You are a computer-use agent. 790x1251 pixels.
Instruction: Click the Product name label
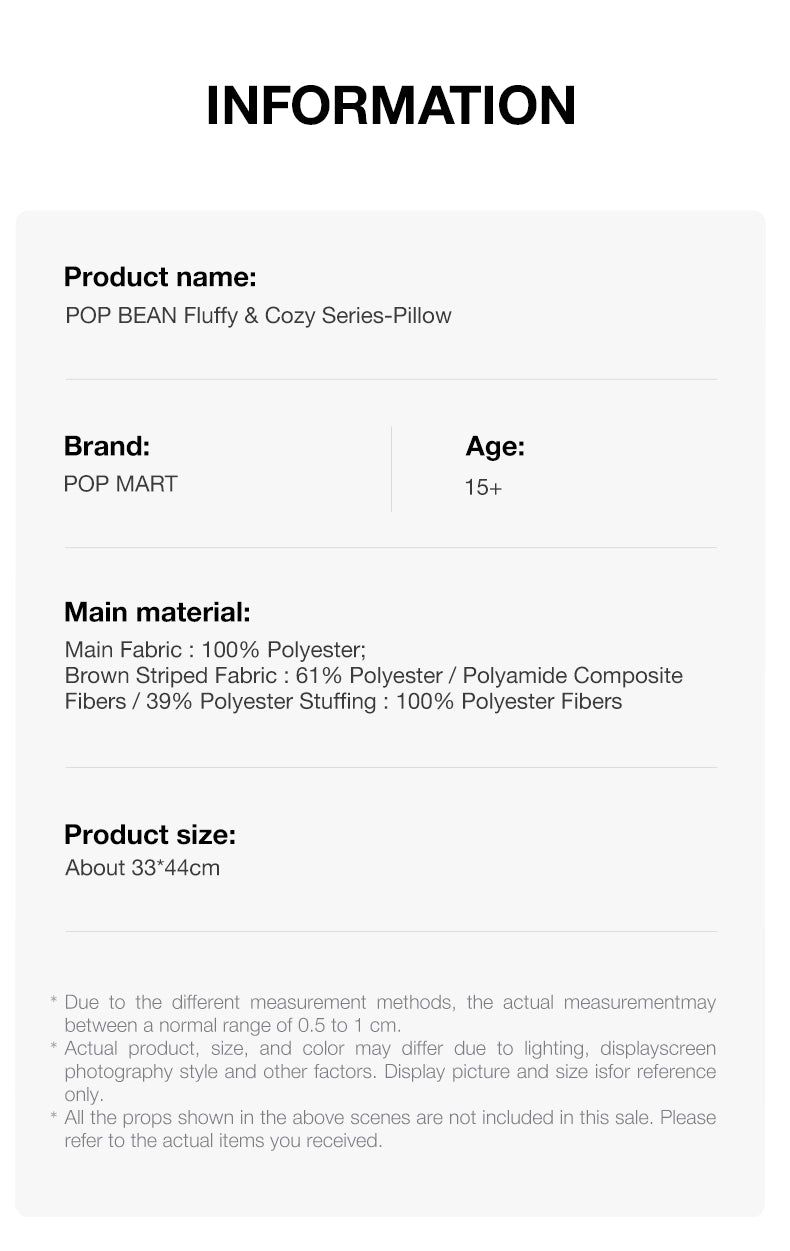coord(160,276)
